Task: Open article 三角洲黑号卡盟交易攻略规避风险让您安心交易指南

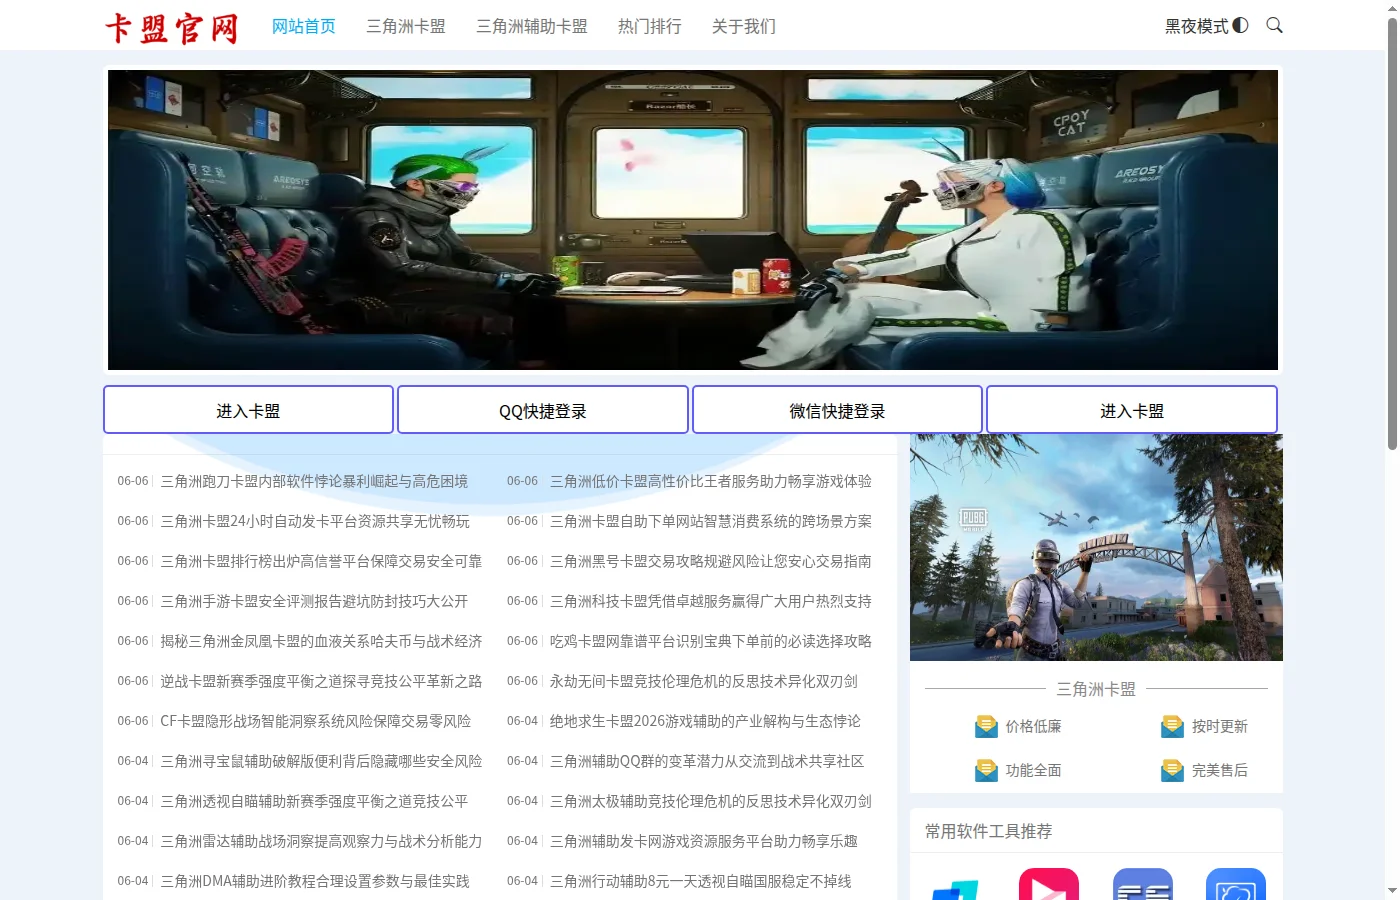Action: [x=711, y=561]
